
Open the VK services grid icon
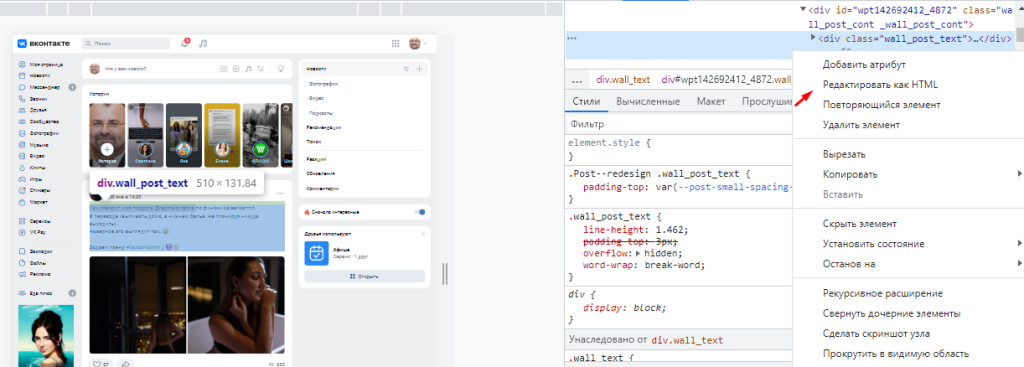click(x=395, y=44)
